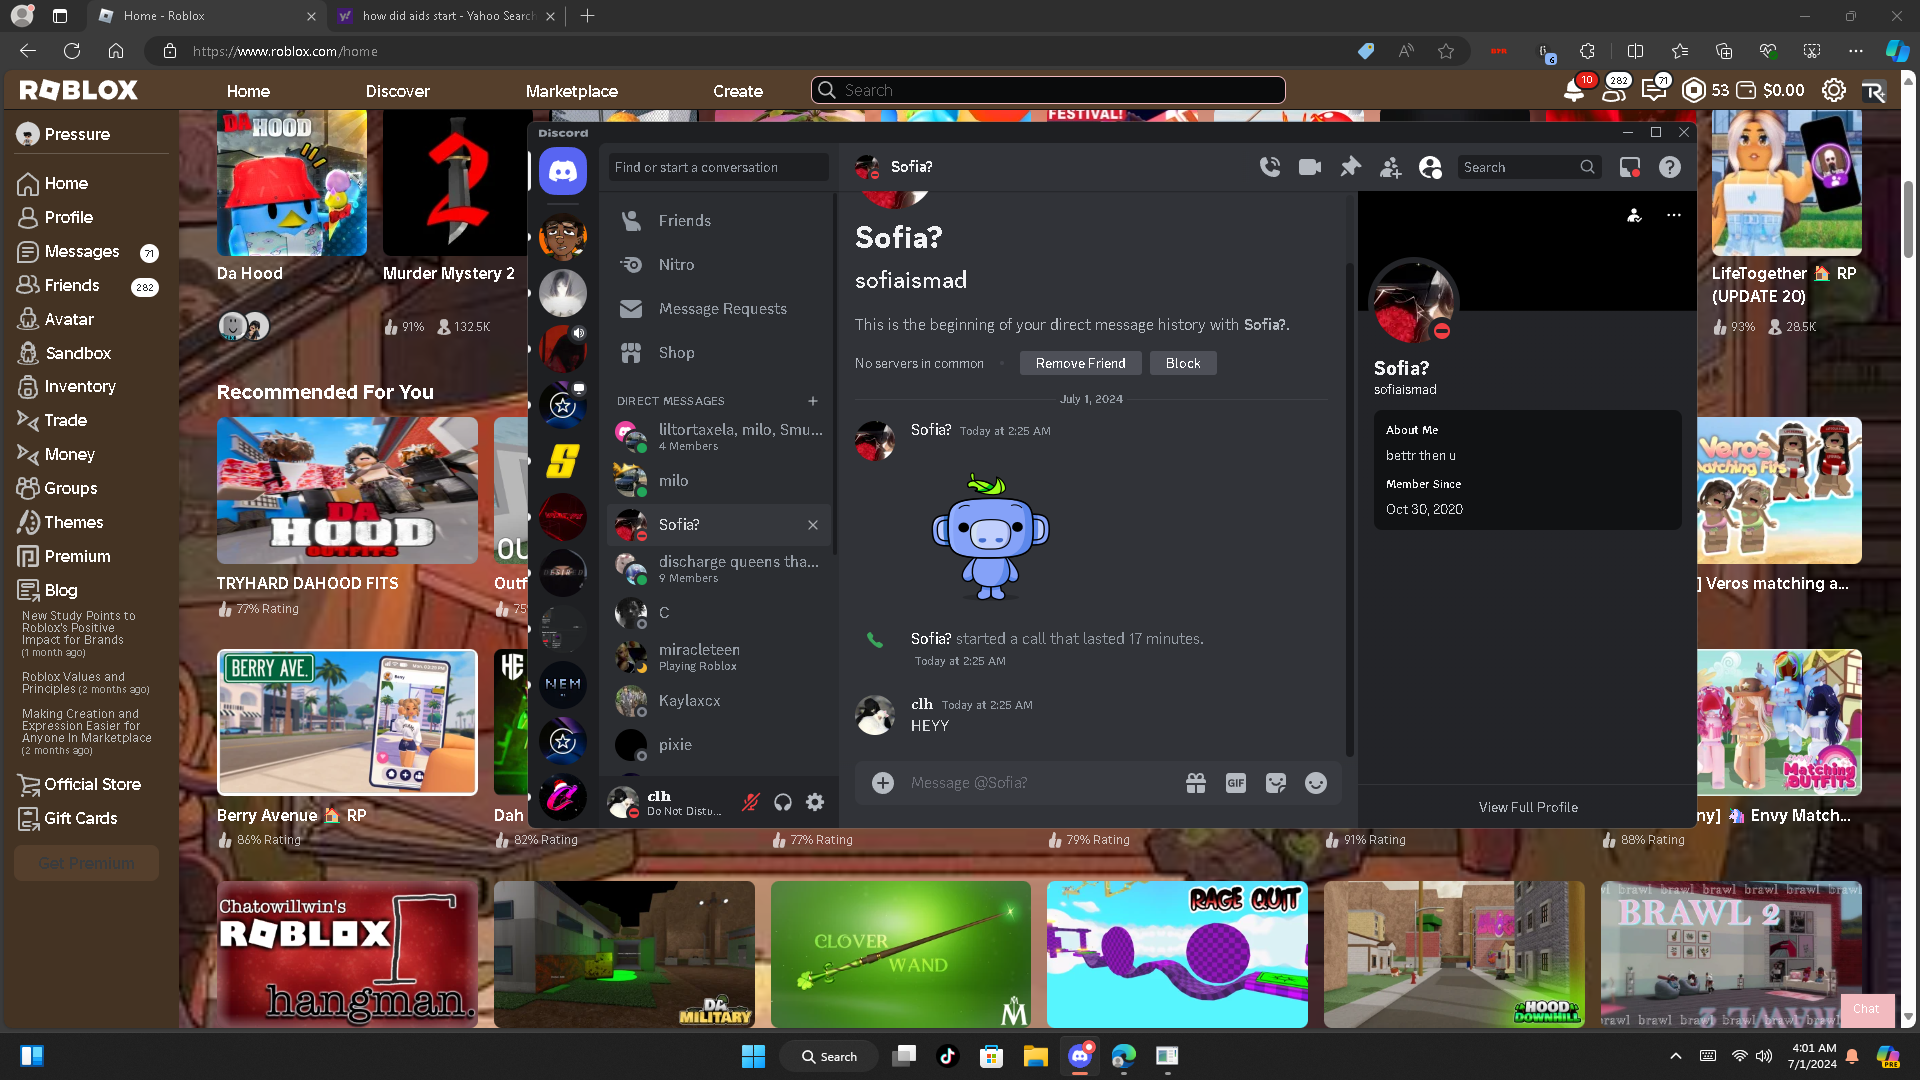This screenshot has width=1920, height=1080.
Task: Open the Roblox Chat button
Action: 1866,1009
